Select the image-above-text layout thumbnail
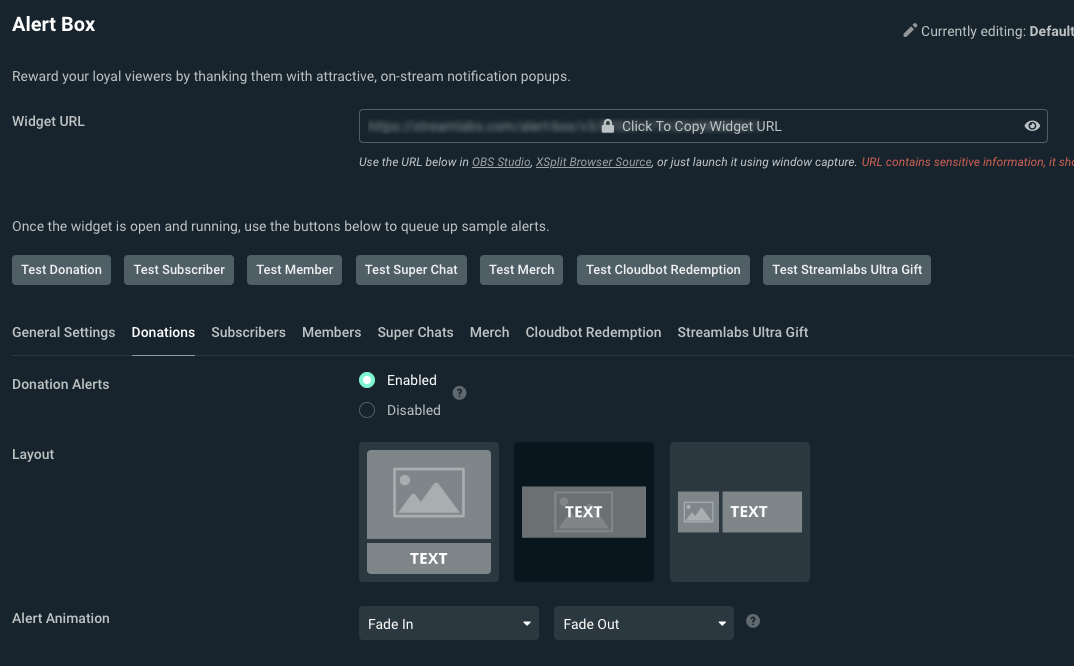This screenshot has height=666, width=1074. tap(428, 511)
